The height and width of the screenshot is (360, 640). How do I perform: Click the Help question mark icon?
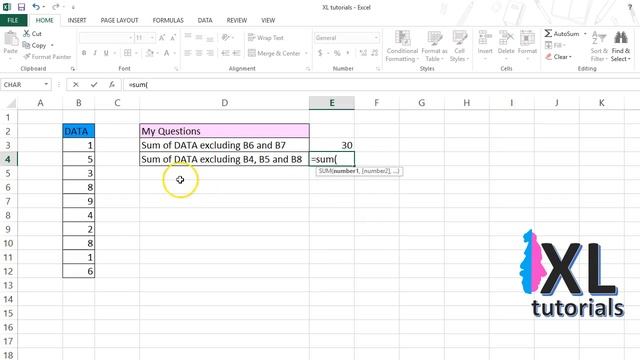pos(630,7)
